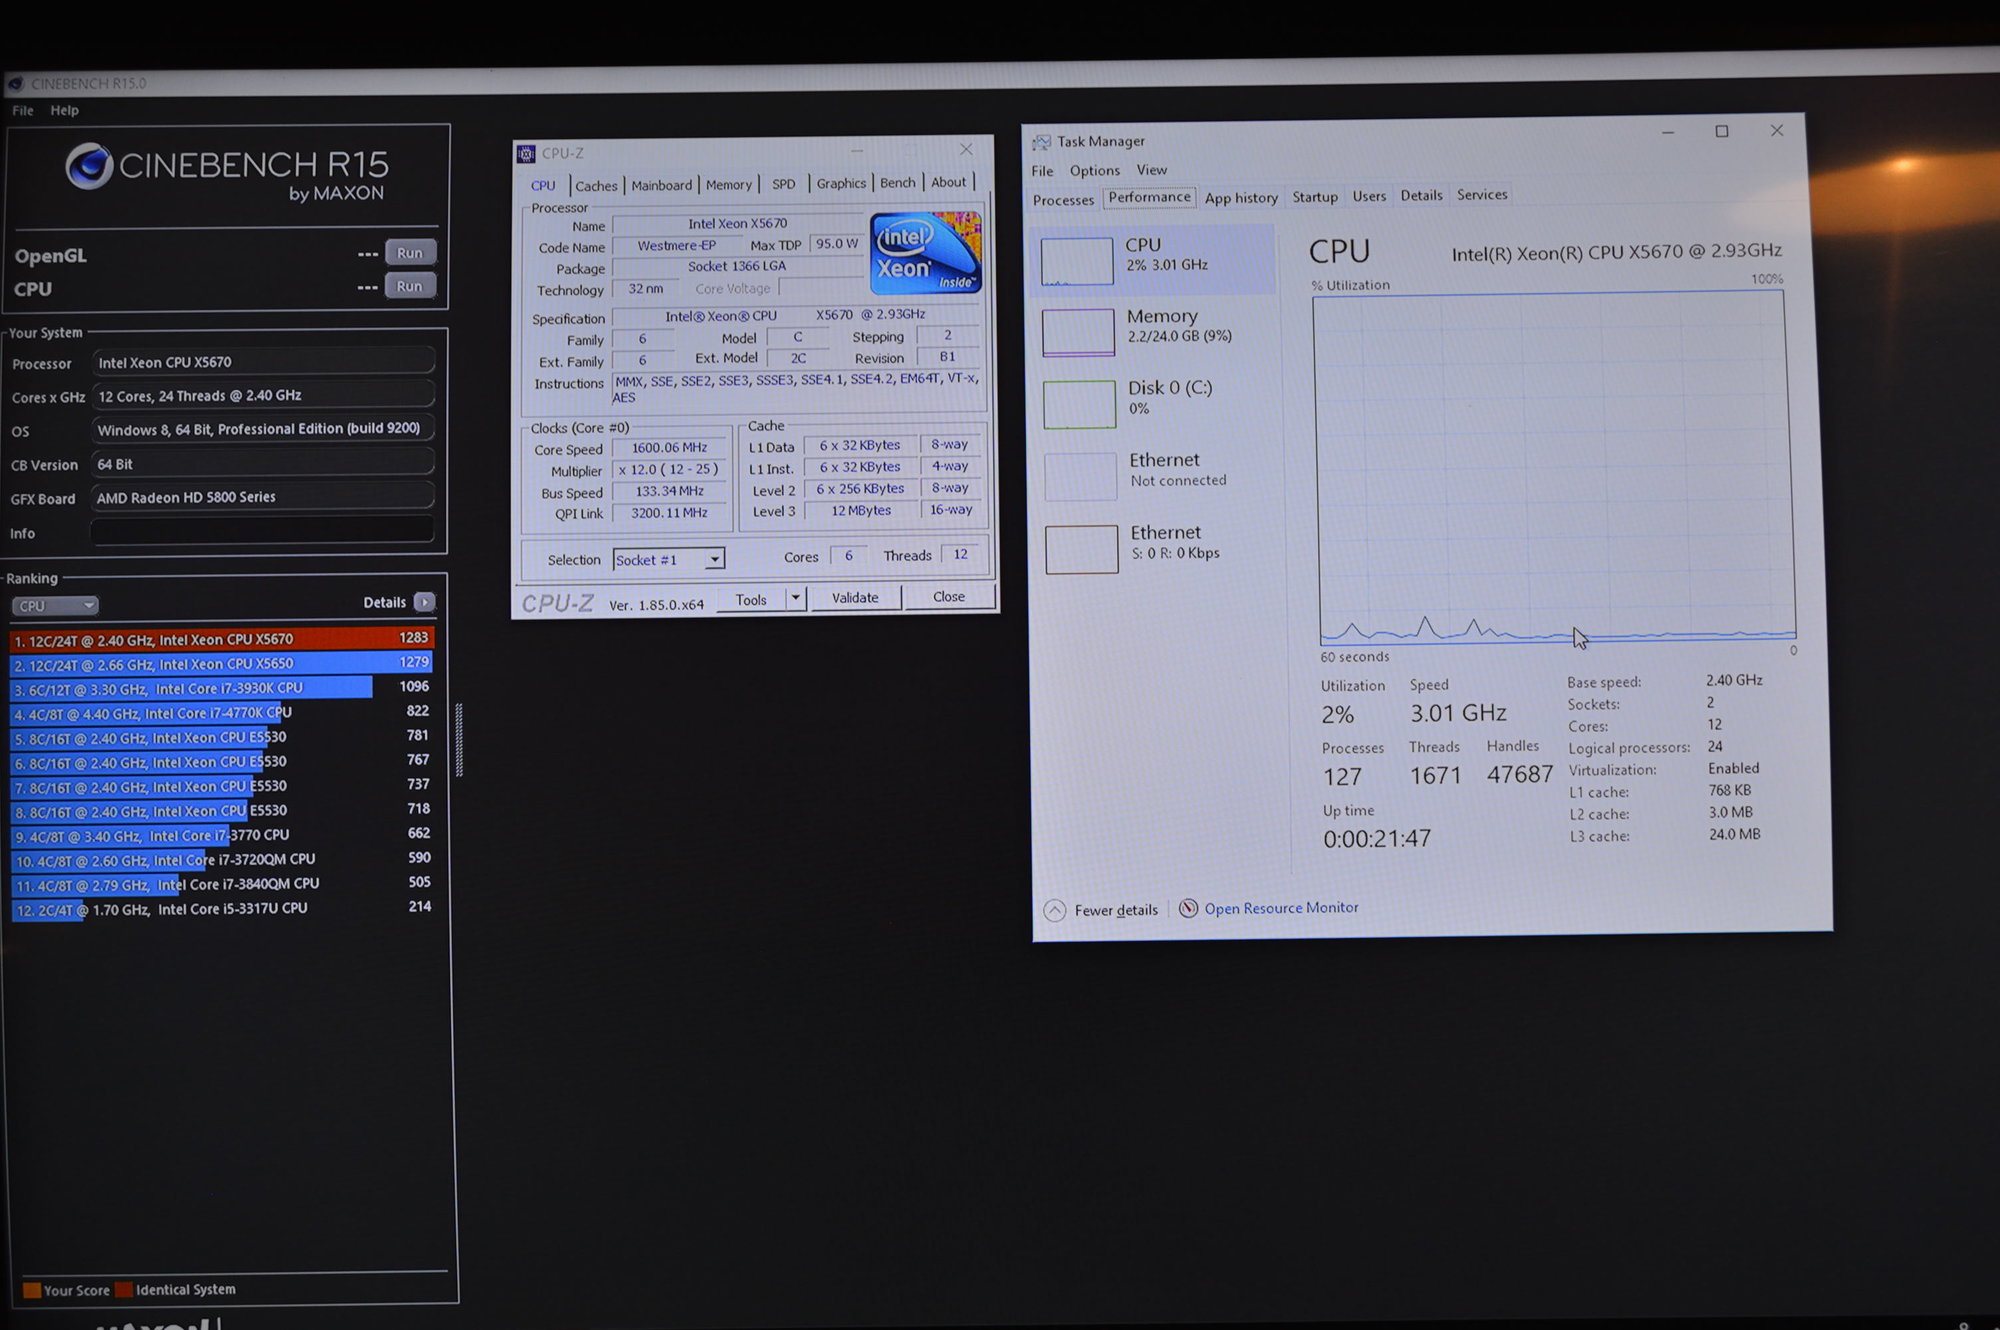Click the Validate button in CPU-Z

click(x=855, y=598)
